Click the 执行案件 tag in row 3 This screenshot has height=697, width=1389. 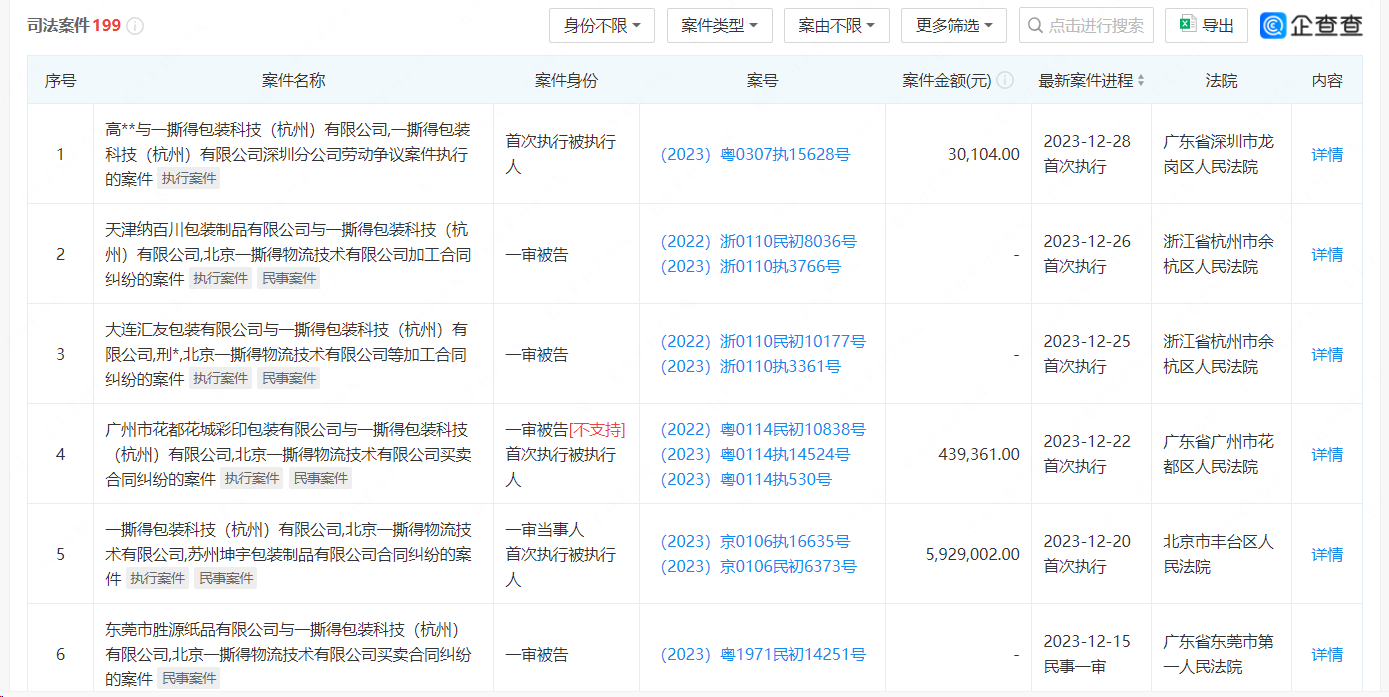click(x=220, y=379)
